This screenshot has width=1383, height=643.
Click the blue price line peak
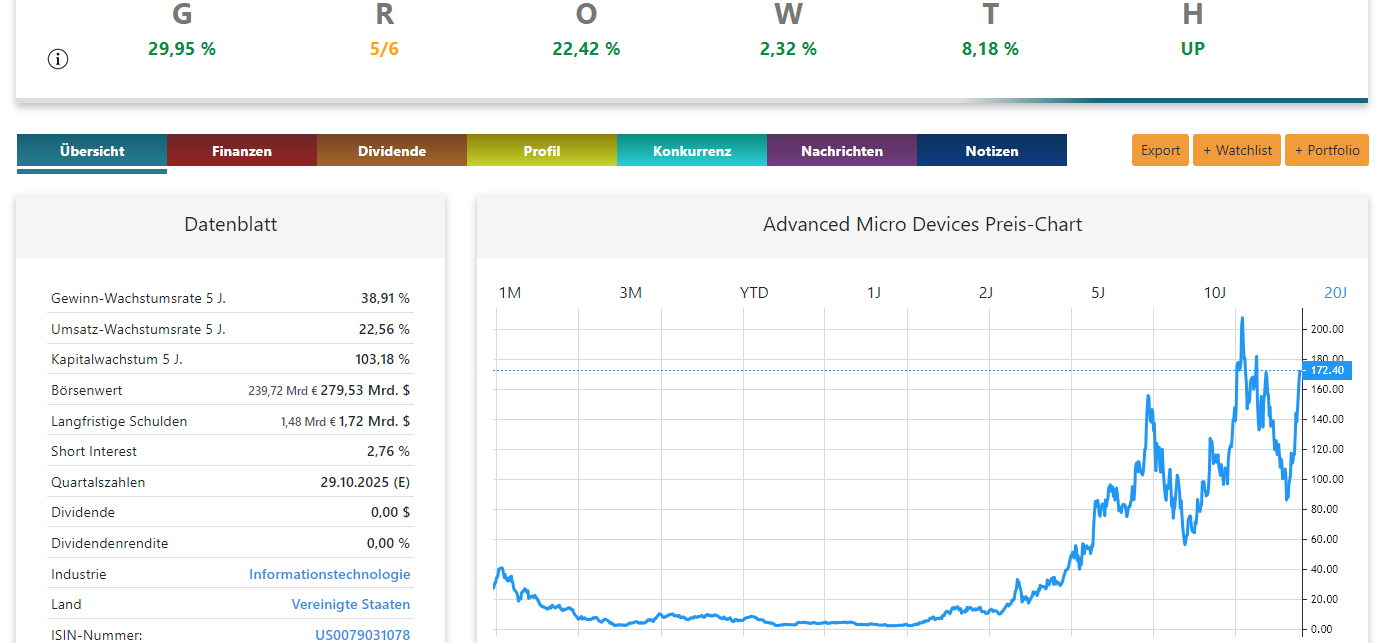point(1242,319)
